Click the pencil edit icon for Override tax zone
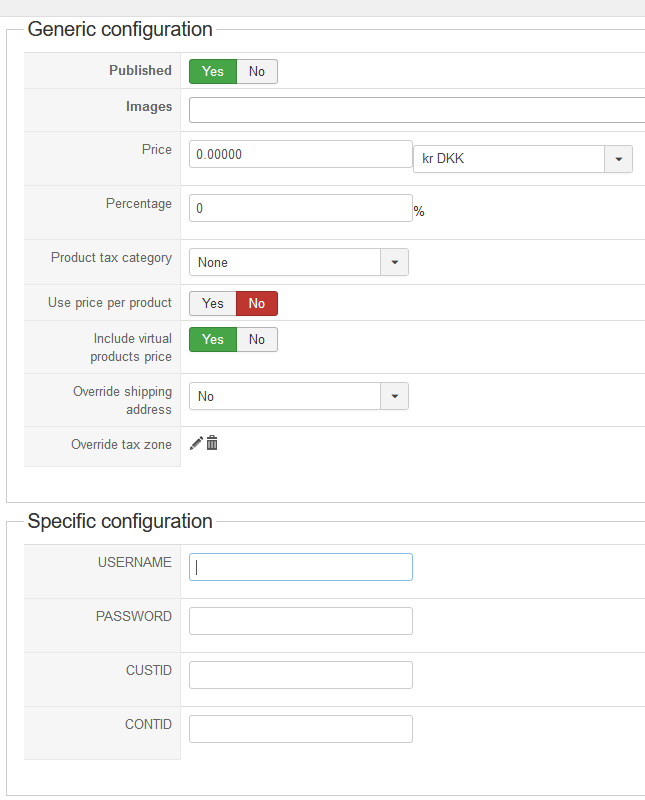This screenshot has height=800, width=645. coord(196,443)
